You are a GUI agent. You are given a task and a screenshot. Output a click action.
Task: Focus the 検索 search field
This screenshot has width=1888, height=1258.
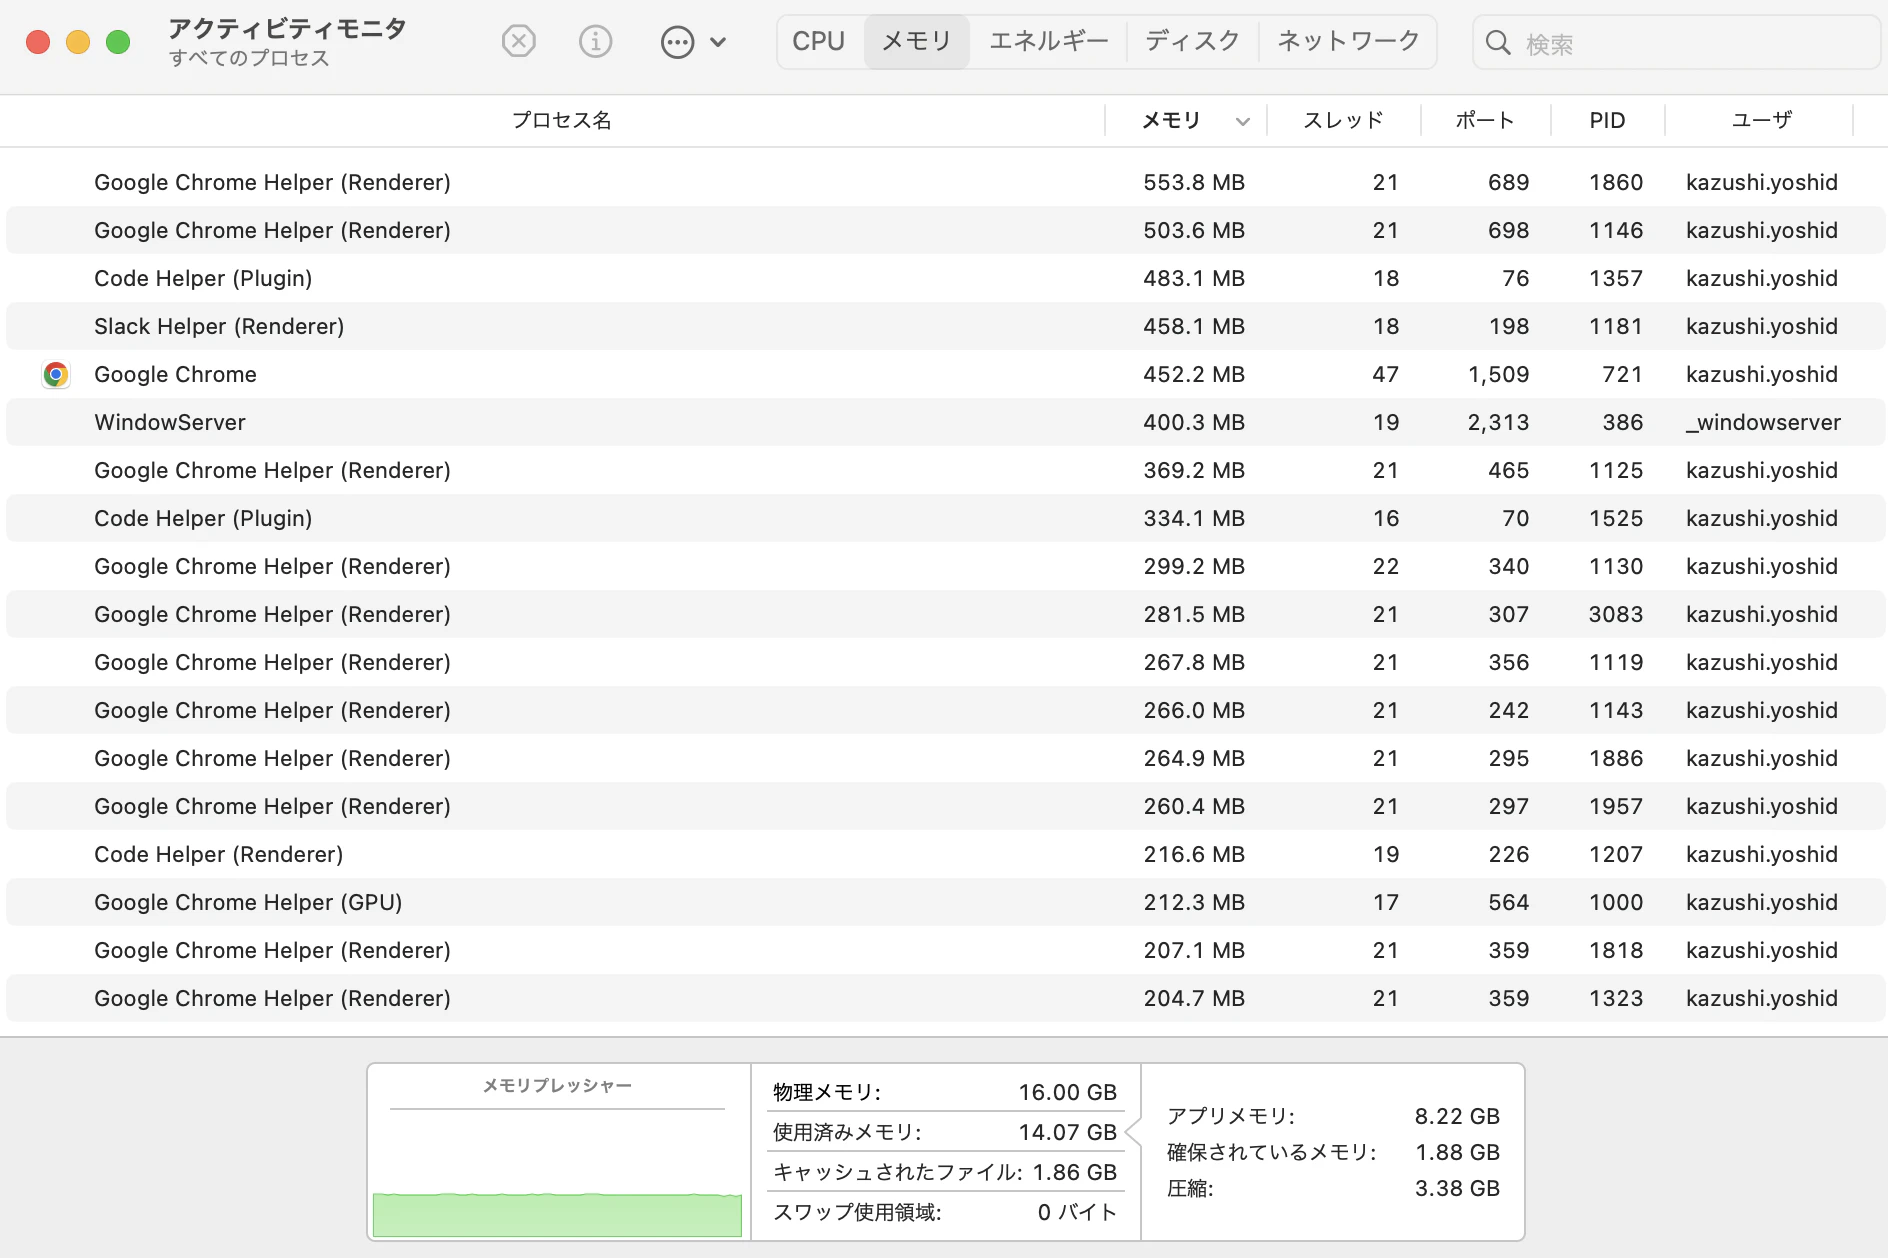(x=1677, y=43)
